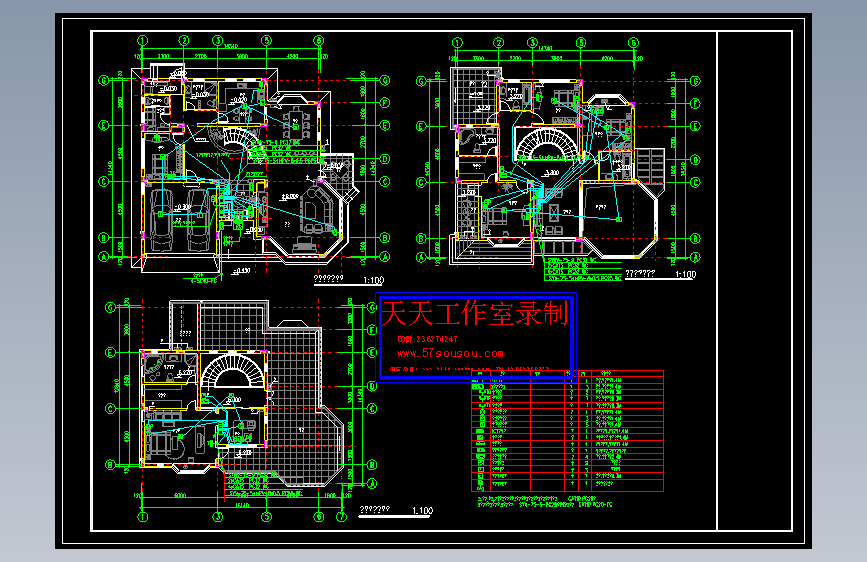Click axis bubble 1 below the bottom floor plan
This screenshot has height=562, width=867.
143,517
